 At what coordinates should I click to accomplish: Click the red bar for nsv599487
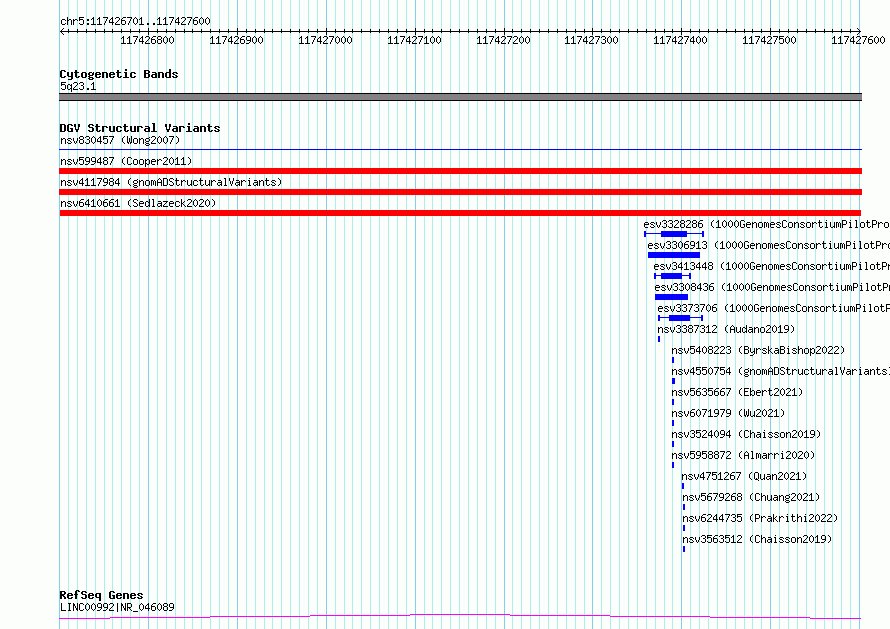point(460,171)
